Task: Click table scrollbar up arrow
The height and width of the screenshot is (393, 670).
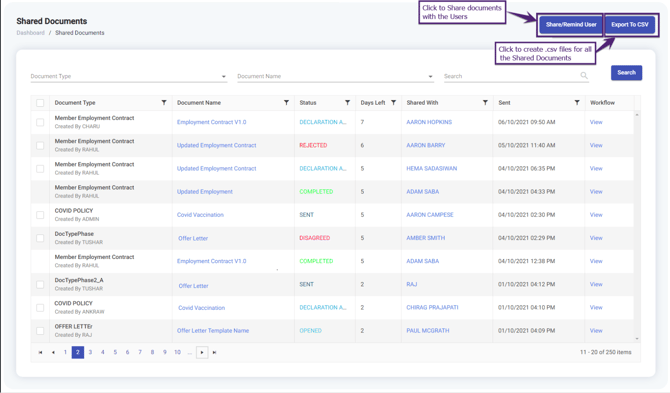Action: click(637, 115)
